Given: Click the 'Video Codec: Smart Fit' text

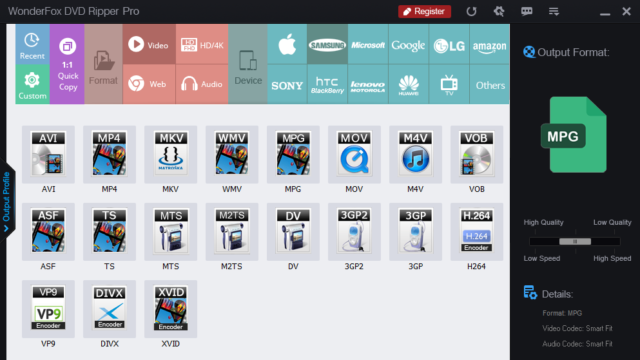Looking at the screenshot, I should 577,329.
